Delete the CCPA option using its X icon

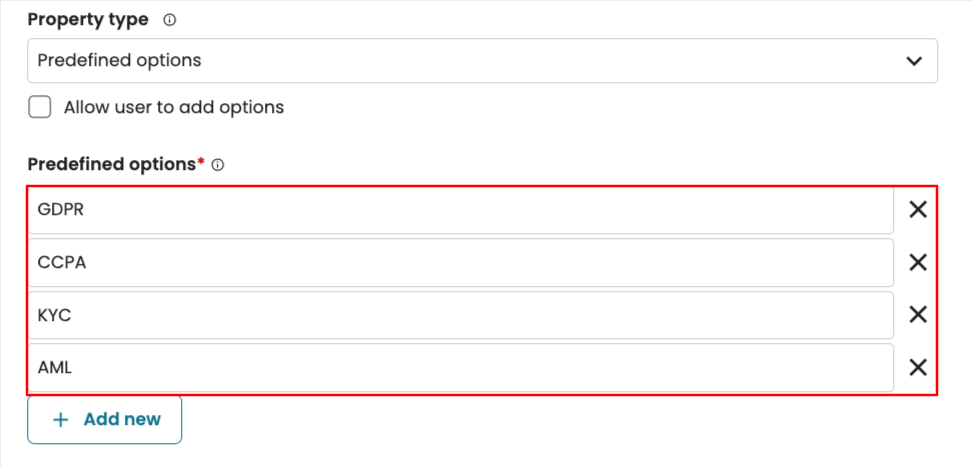pyautogui.click(x=917, y=263)
